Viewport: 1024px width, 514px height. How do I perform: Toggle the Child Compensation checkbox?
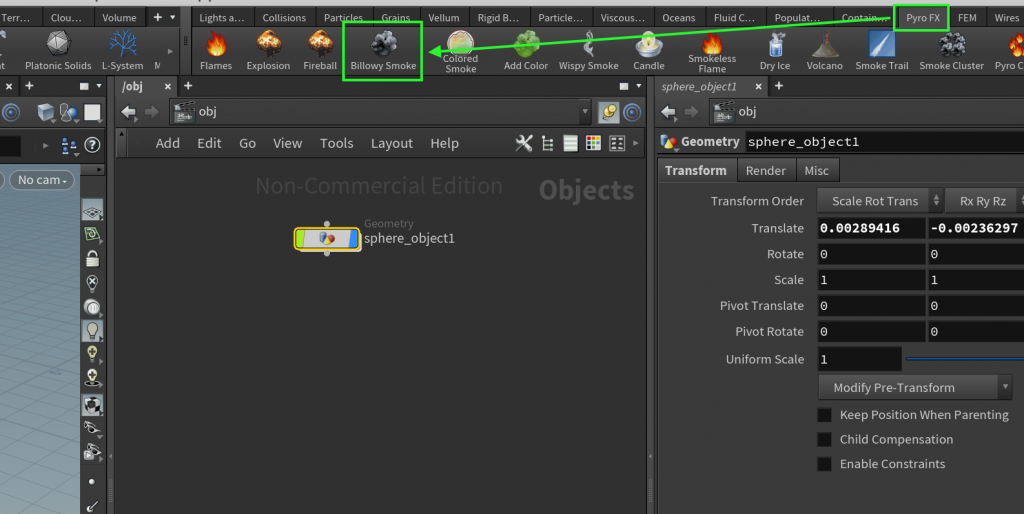pyautogui.click(x=825, y=440)
